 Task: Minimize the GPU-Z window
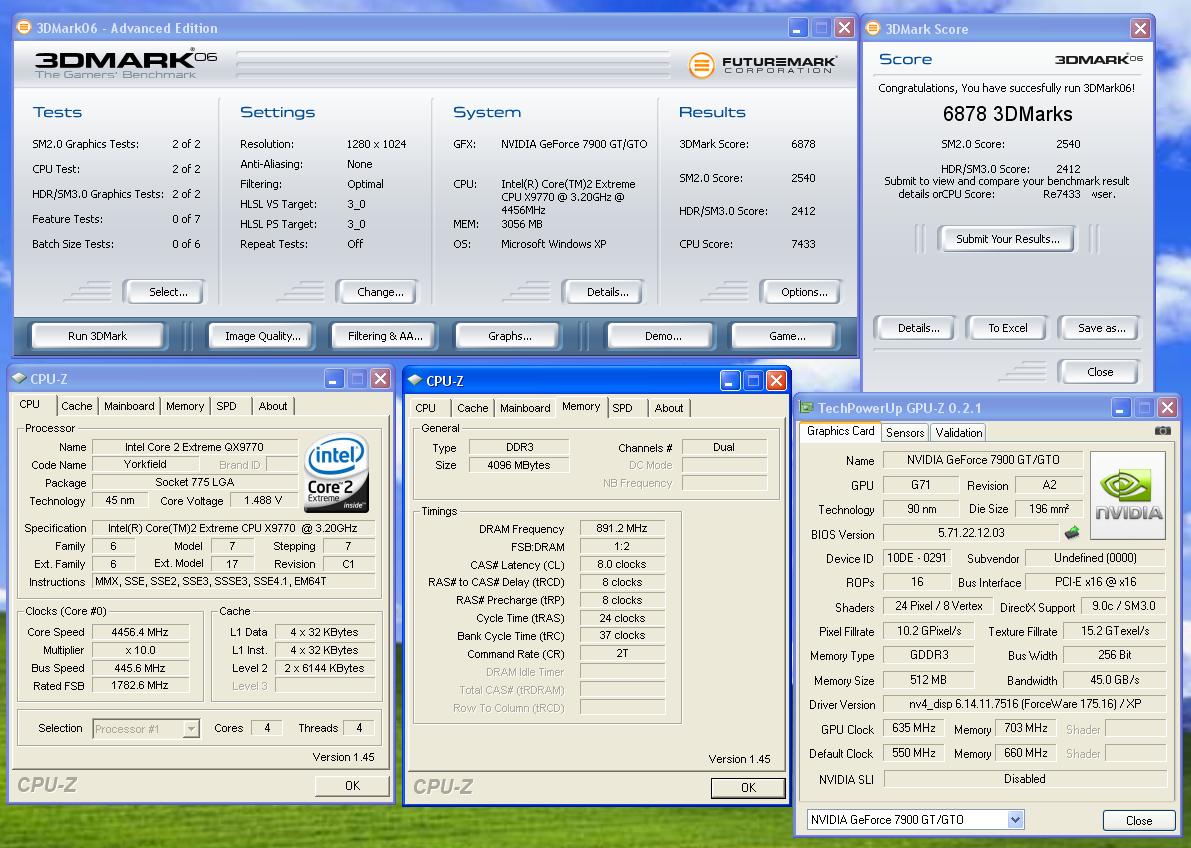pos(1121,408)
